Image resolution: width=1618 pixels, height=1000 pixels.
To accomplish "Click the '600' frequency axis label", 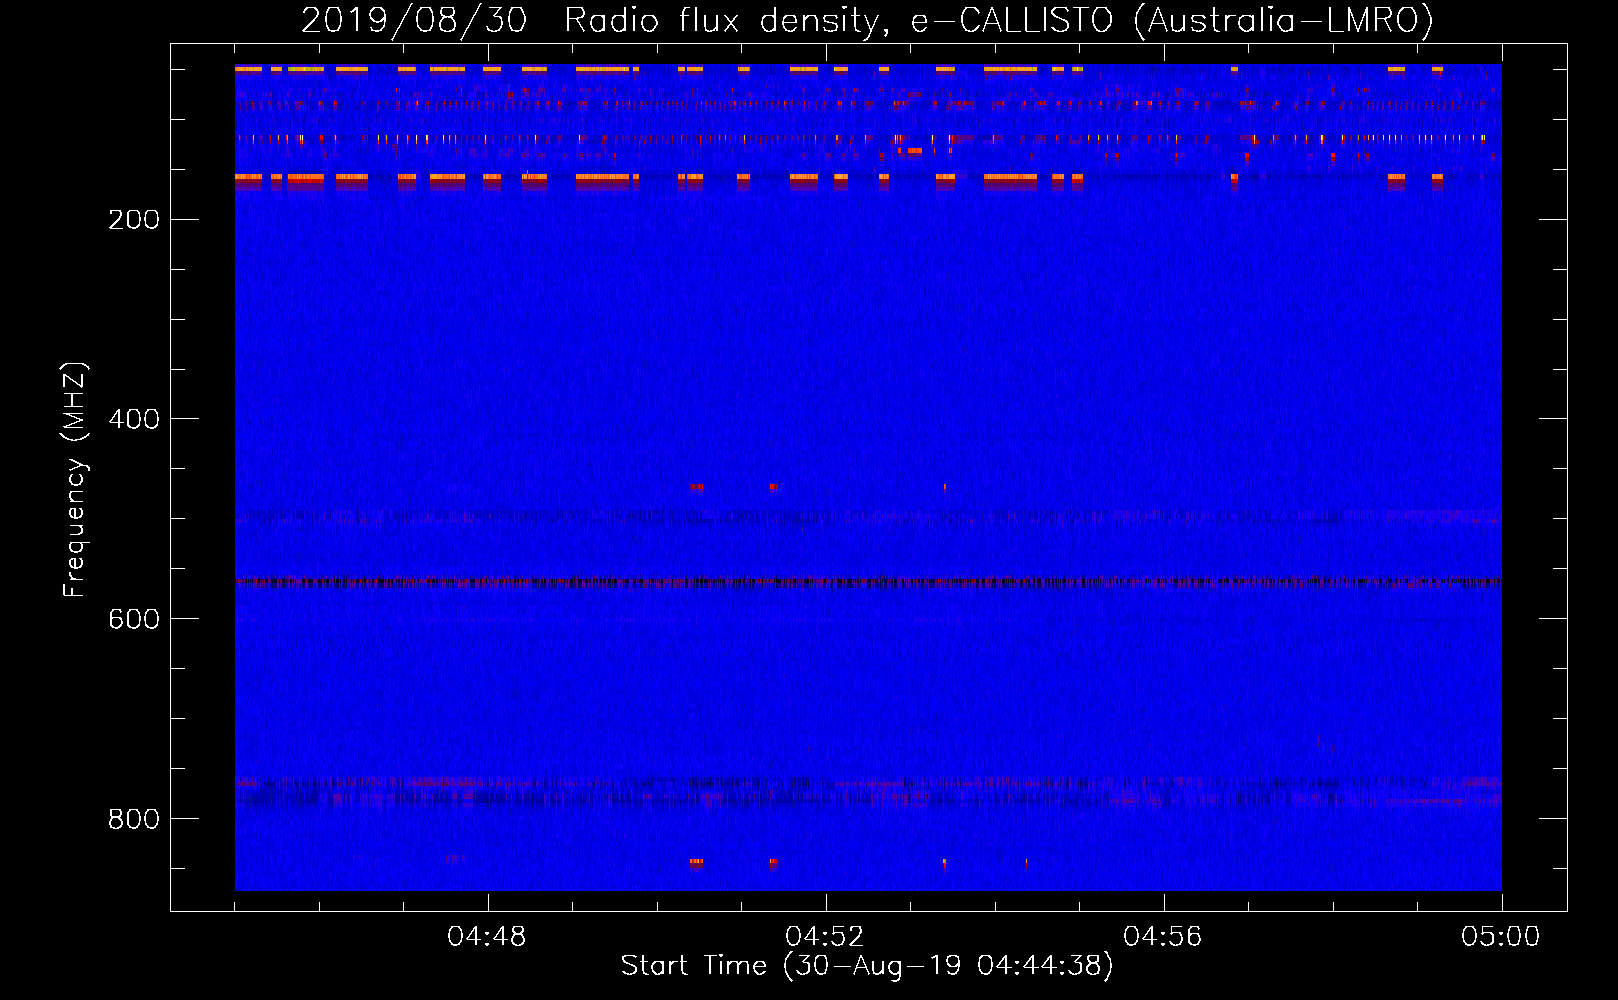I will [x=133, y=620].
